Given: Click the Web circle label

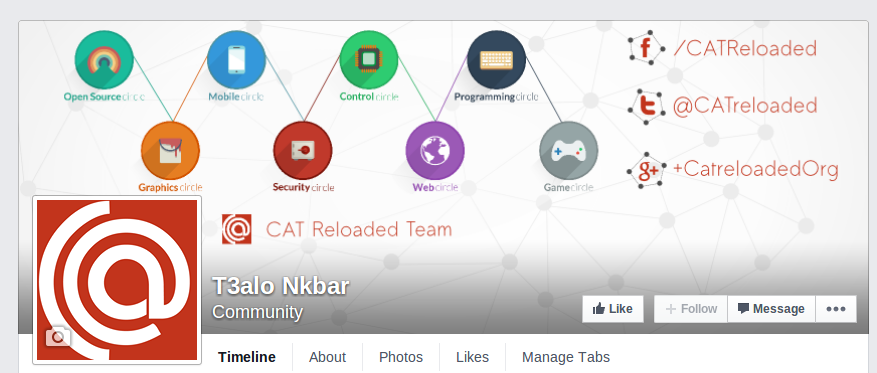Looking at the screenshot, I should [x=435, y=187].
